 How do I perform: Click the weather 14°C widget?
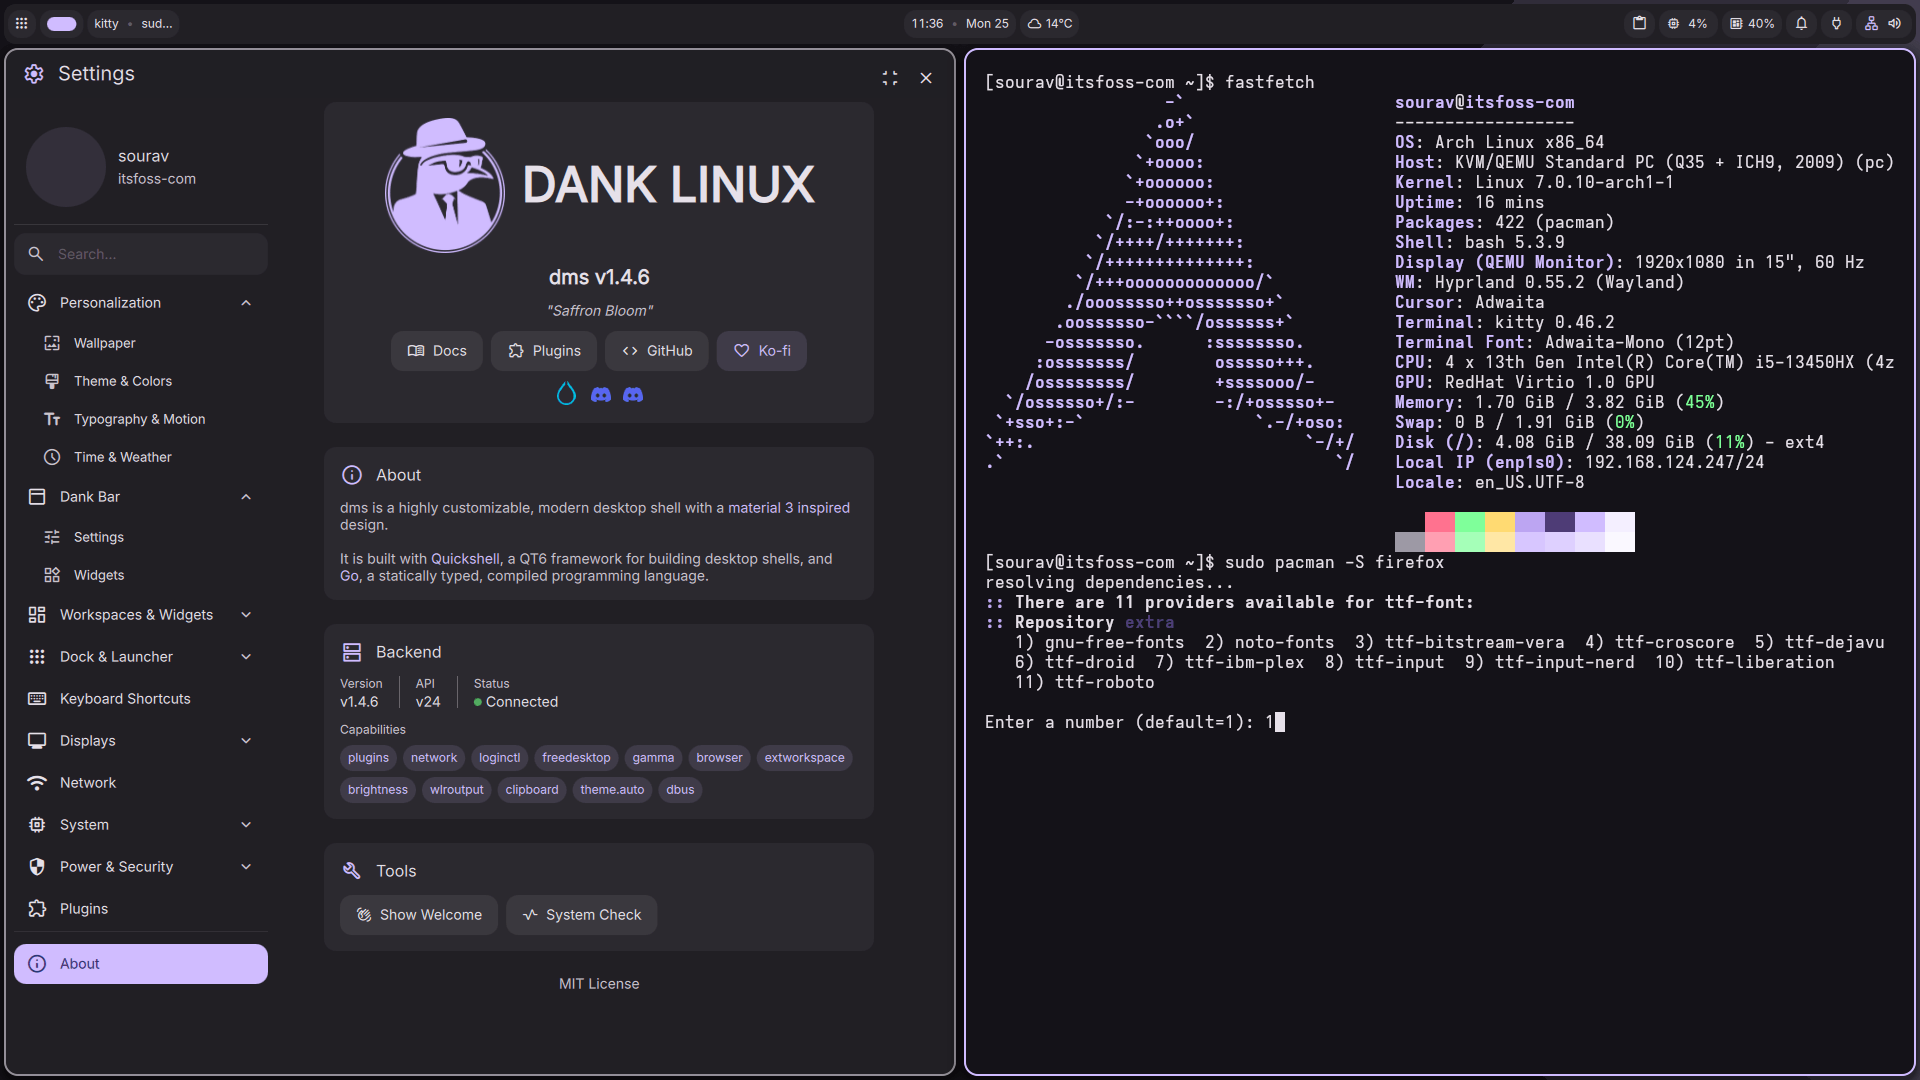(1049, 23)
